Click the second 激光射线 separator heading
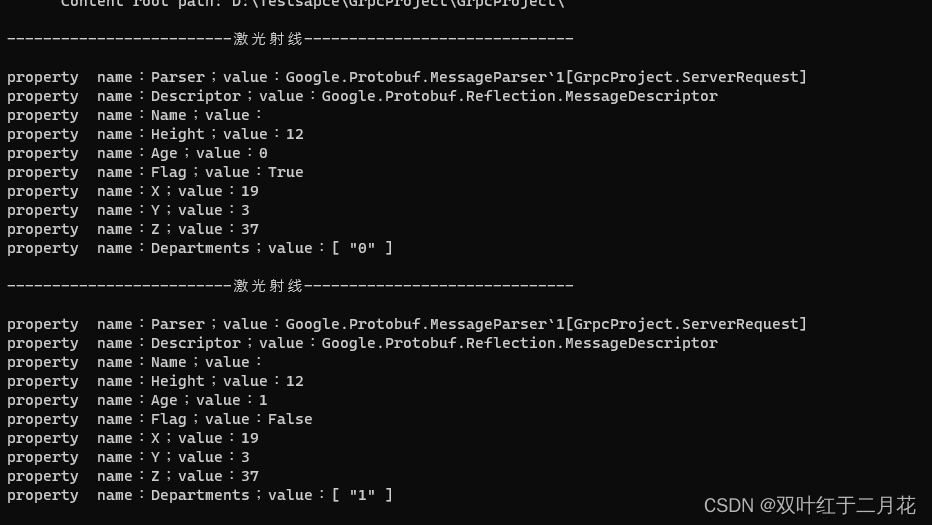This screenshot has width=932, height=525. pos(268,286)
